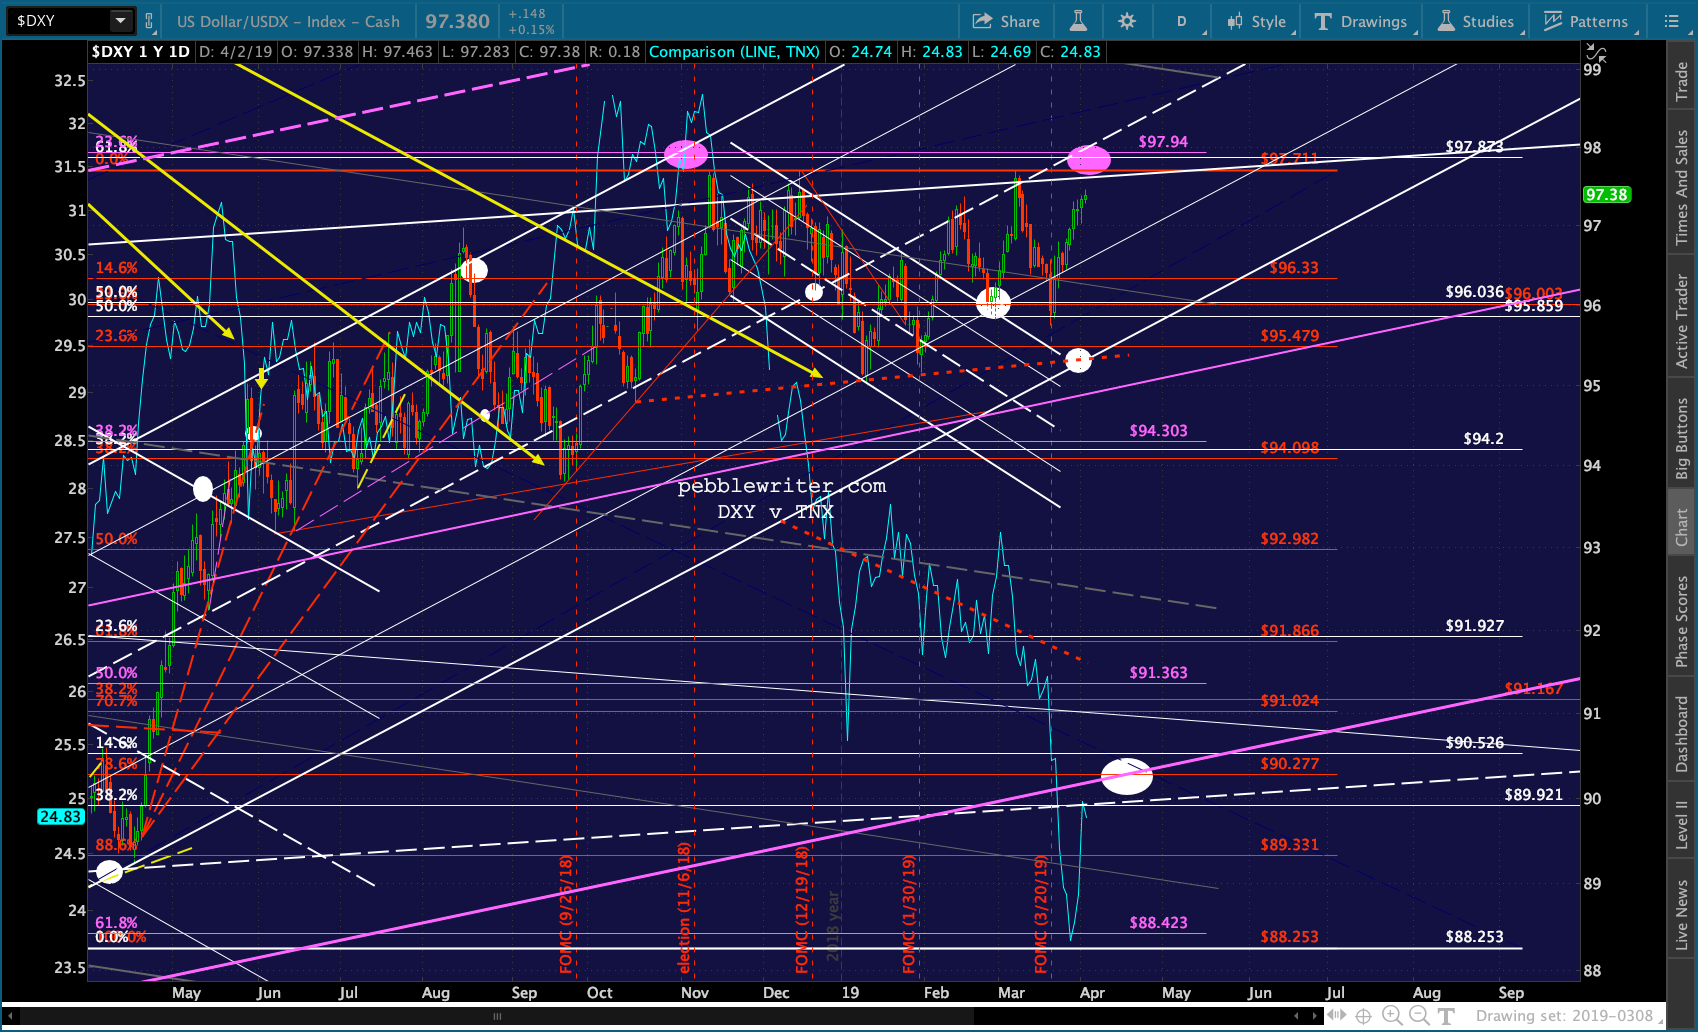Click the FOMC (1/30/19) vertical marker label

click(x=909, y=914)
